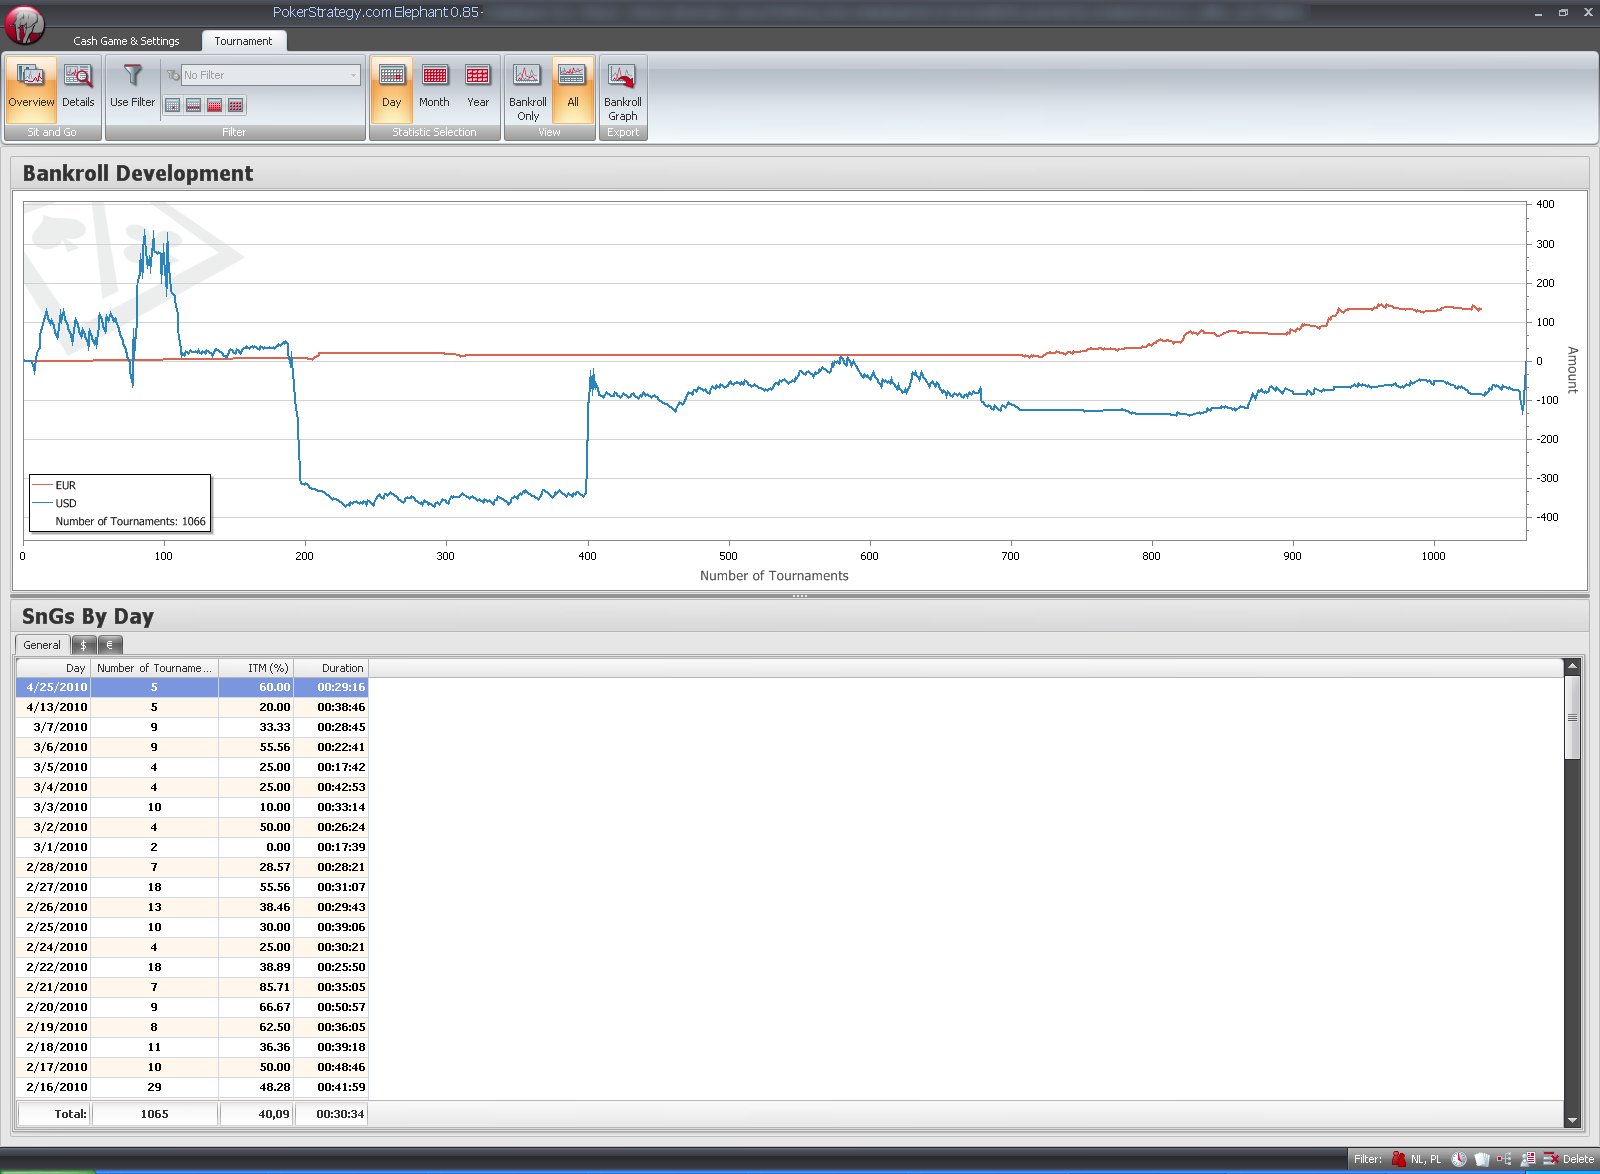The height and width of the screenshot is (1174, 1600).
Task: Select the General tab under SnGs By Day
Action: point(42,645)
